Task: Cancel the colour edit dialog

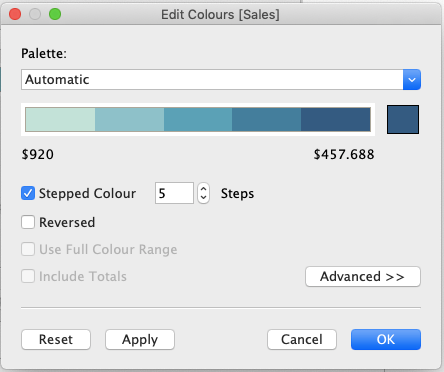Action: (x=302, y=340)
